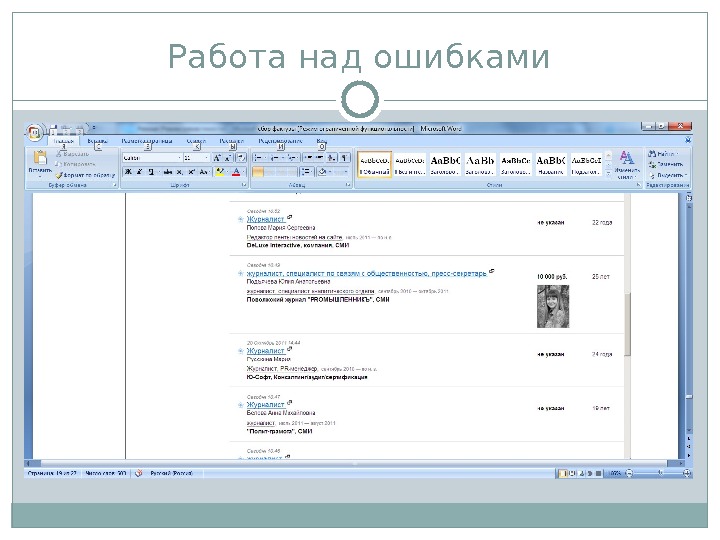
Task: Apply subscript formatting (x₂)
Action: [x=180, y=172]
